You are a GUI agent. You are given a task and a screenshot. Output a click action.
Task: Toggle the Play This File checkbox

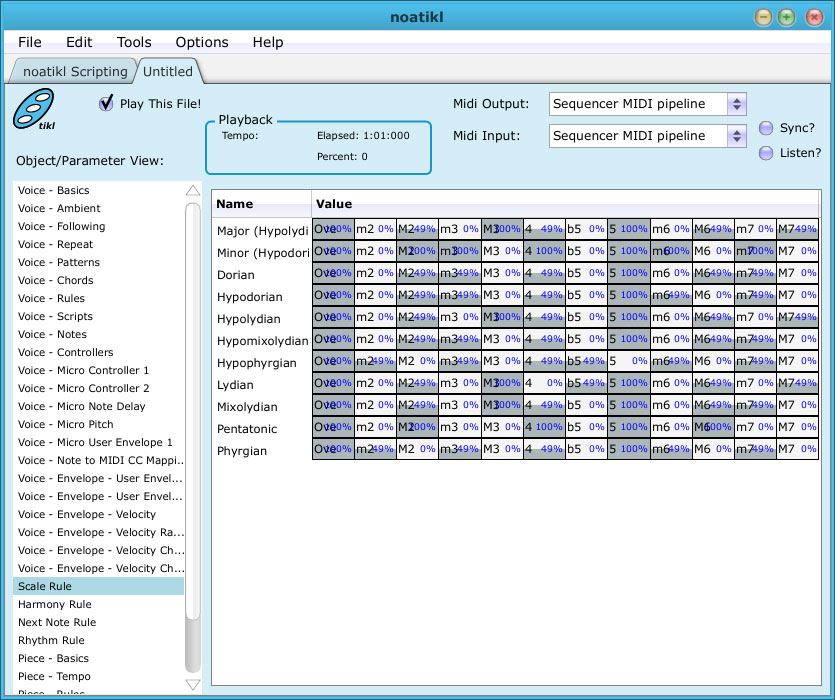click(106, 103)
